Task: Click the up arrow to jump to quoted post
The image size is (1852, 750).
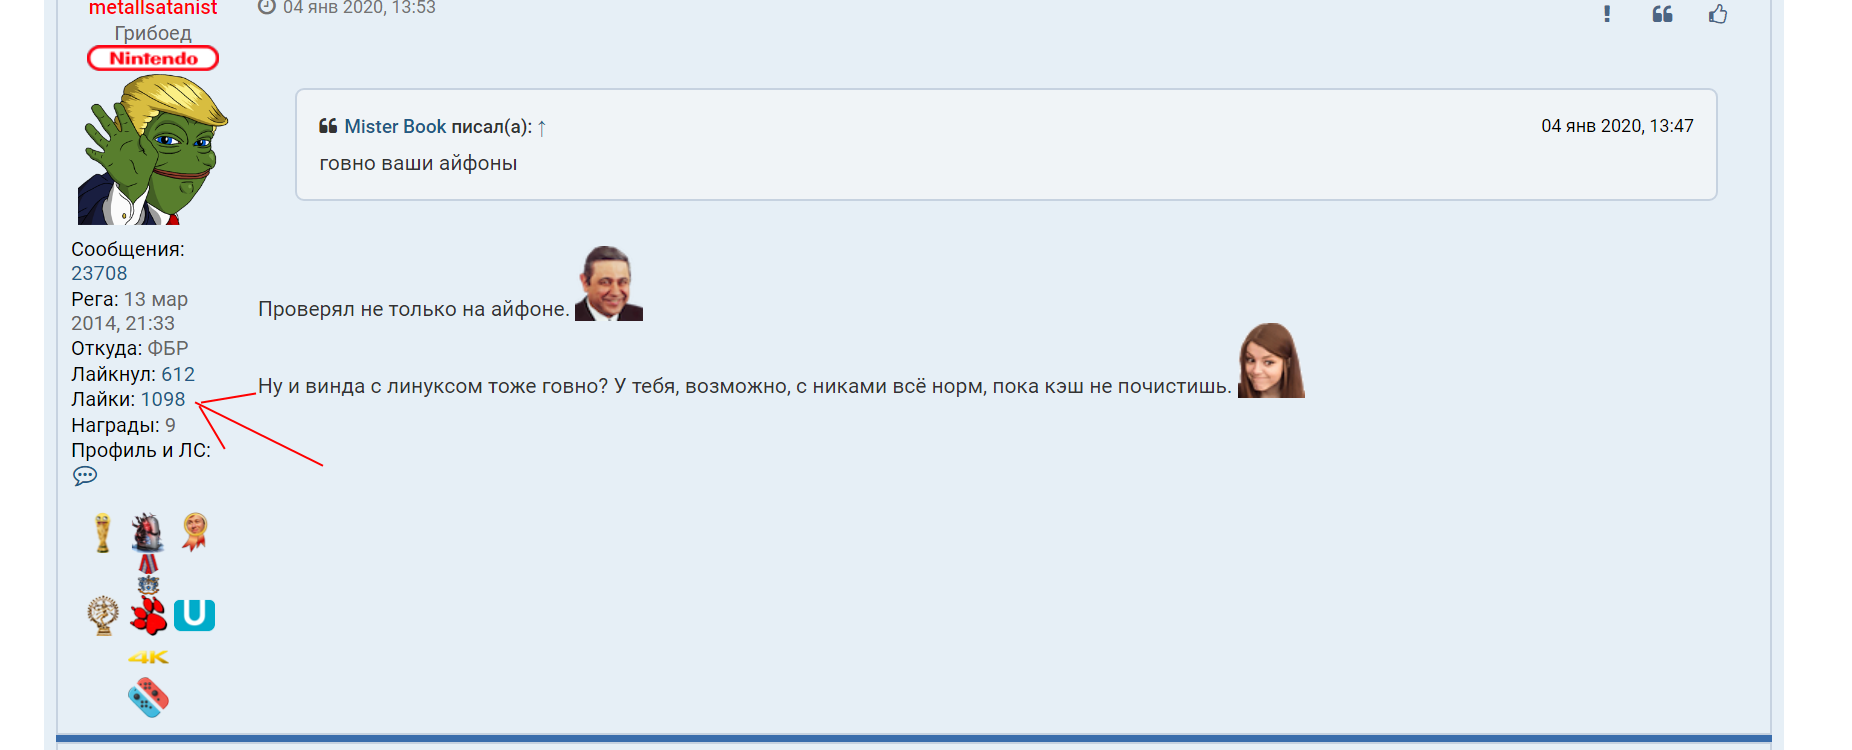Action: [x=541, y=128]
